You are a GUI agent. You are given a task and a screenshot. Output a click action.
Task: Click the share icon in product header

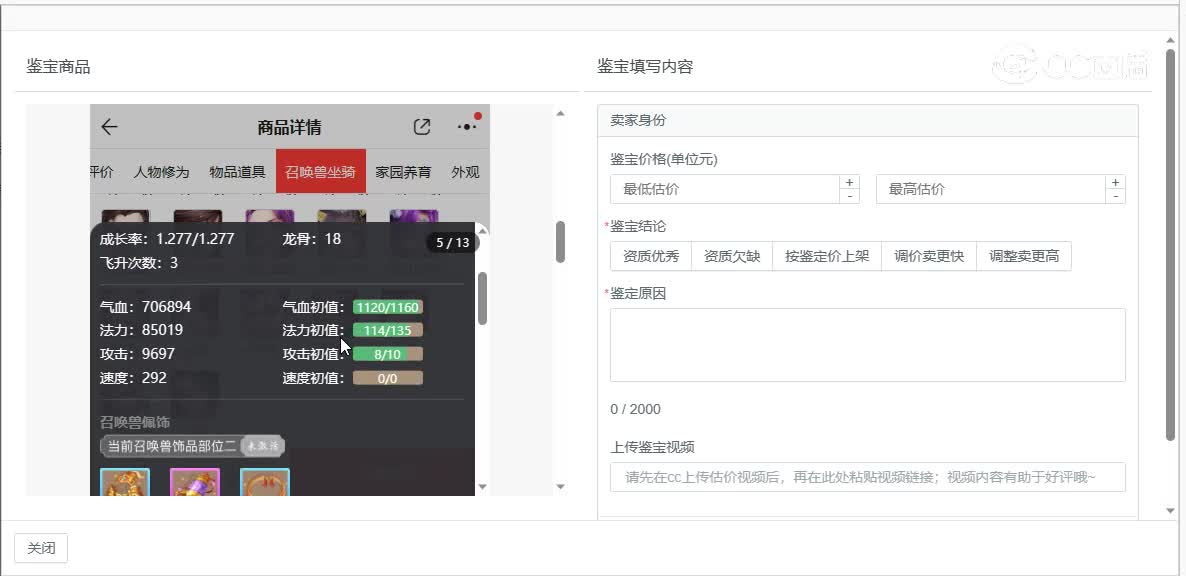pyautogui.click(x=422, y=127)
